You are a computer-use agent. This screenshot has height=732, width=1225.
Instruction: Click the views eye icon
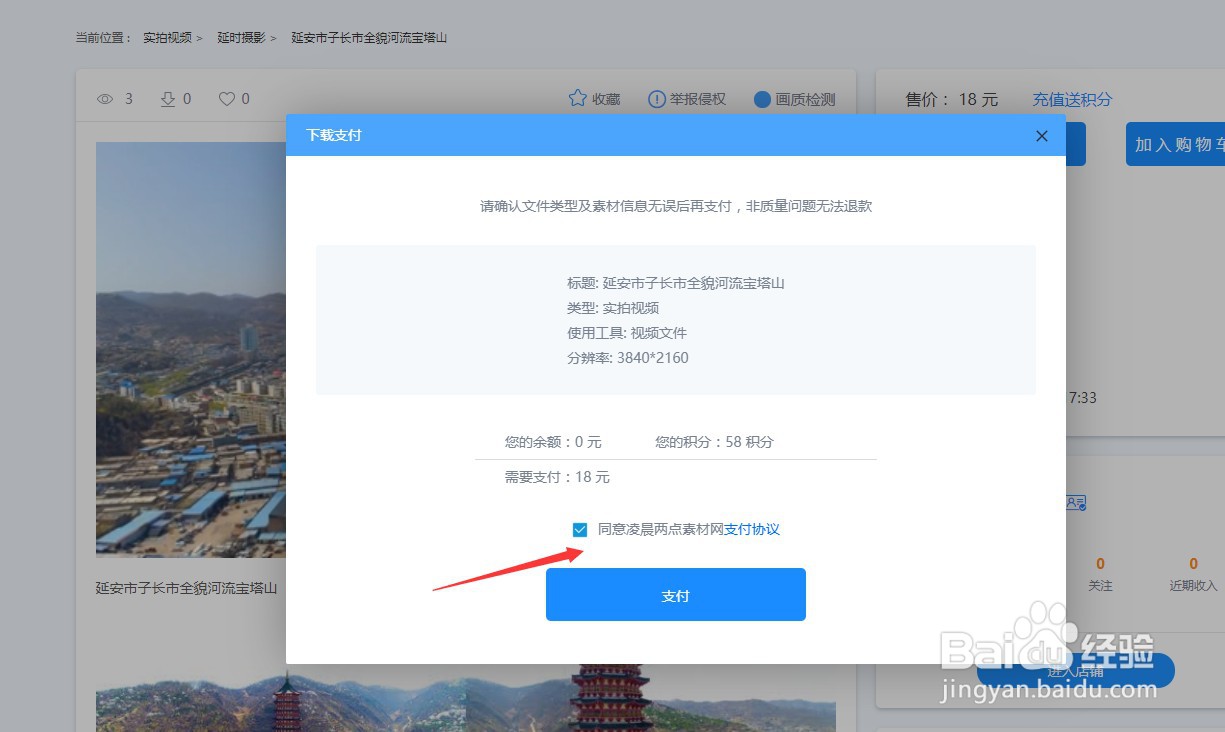click(x=105, y=99)
